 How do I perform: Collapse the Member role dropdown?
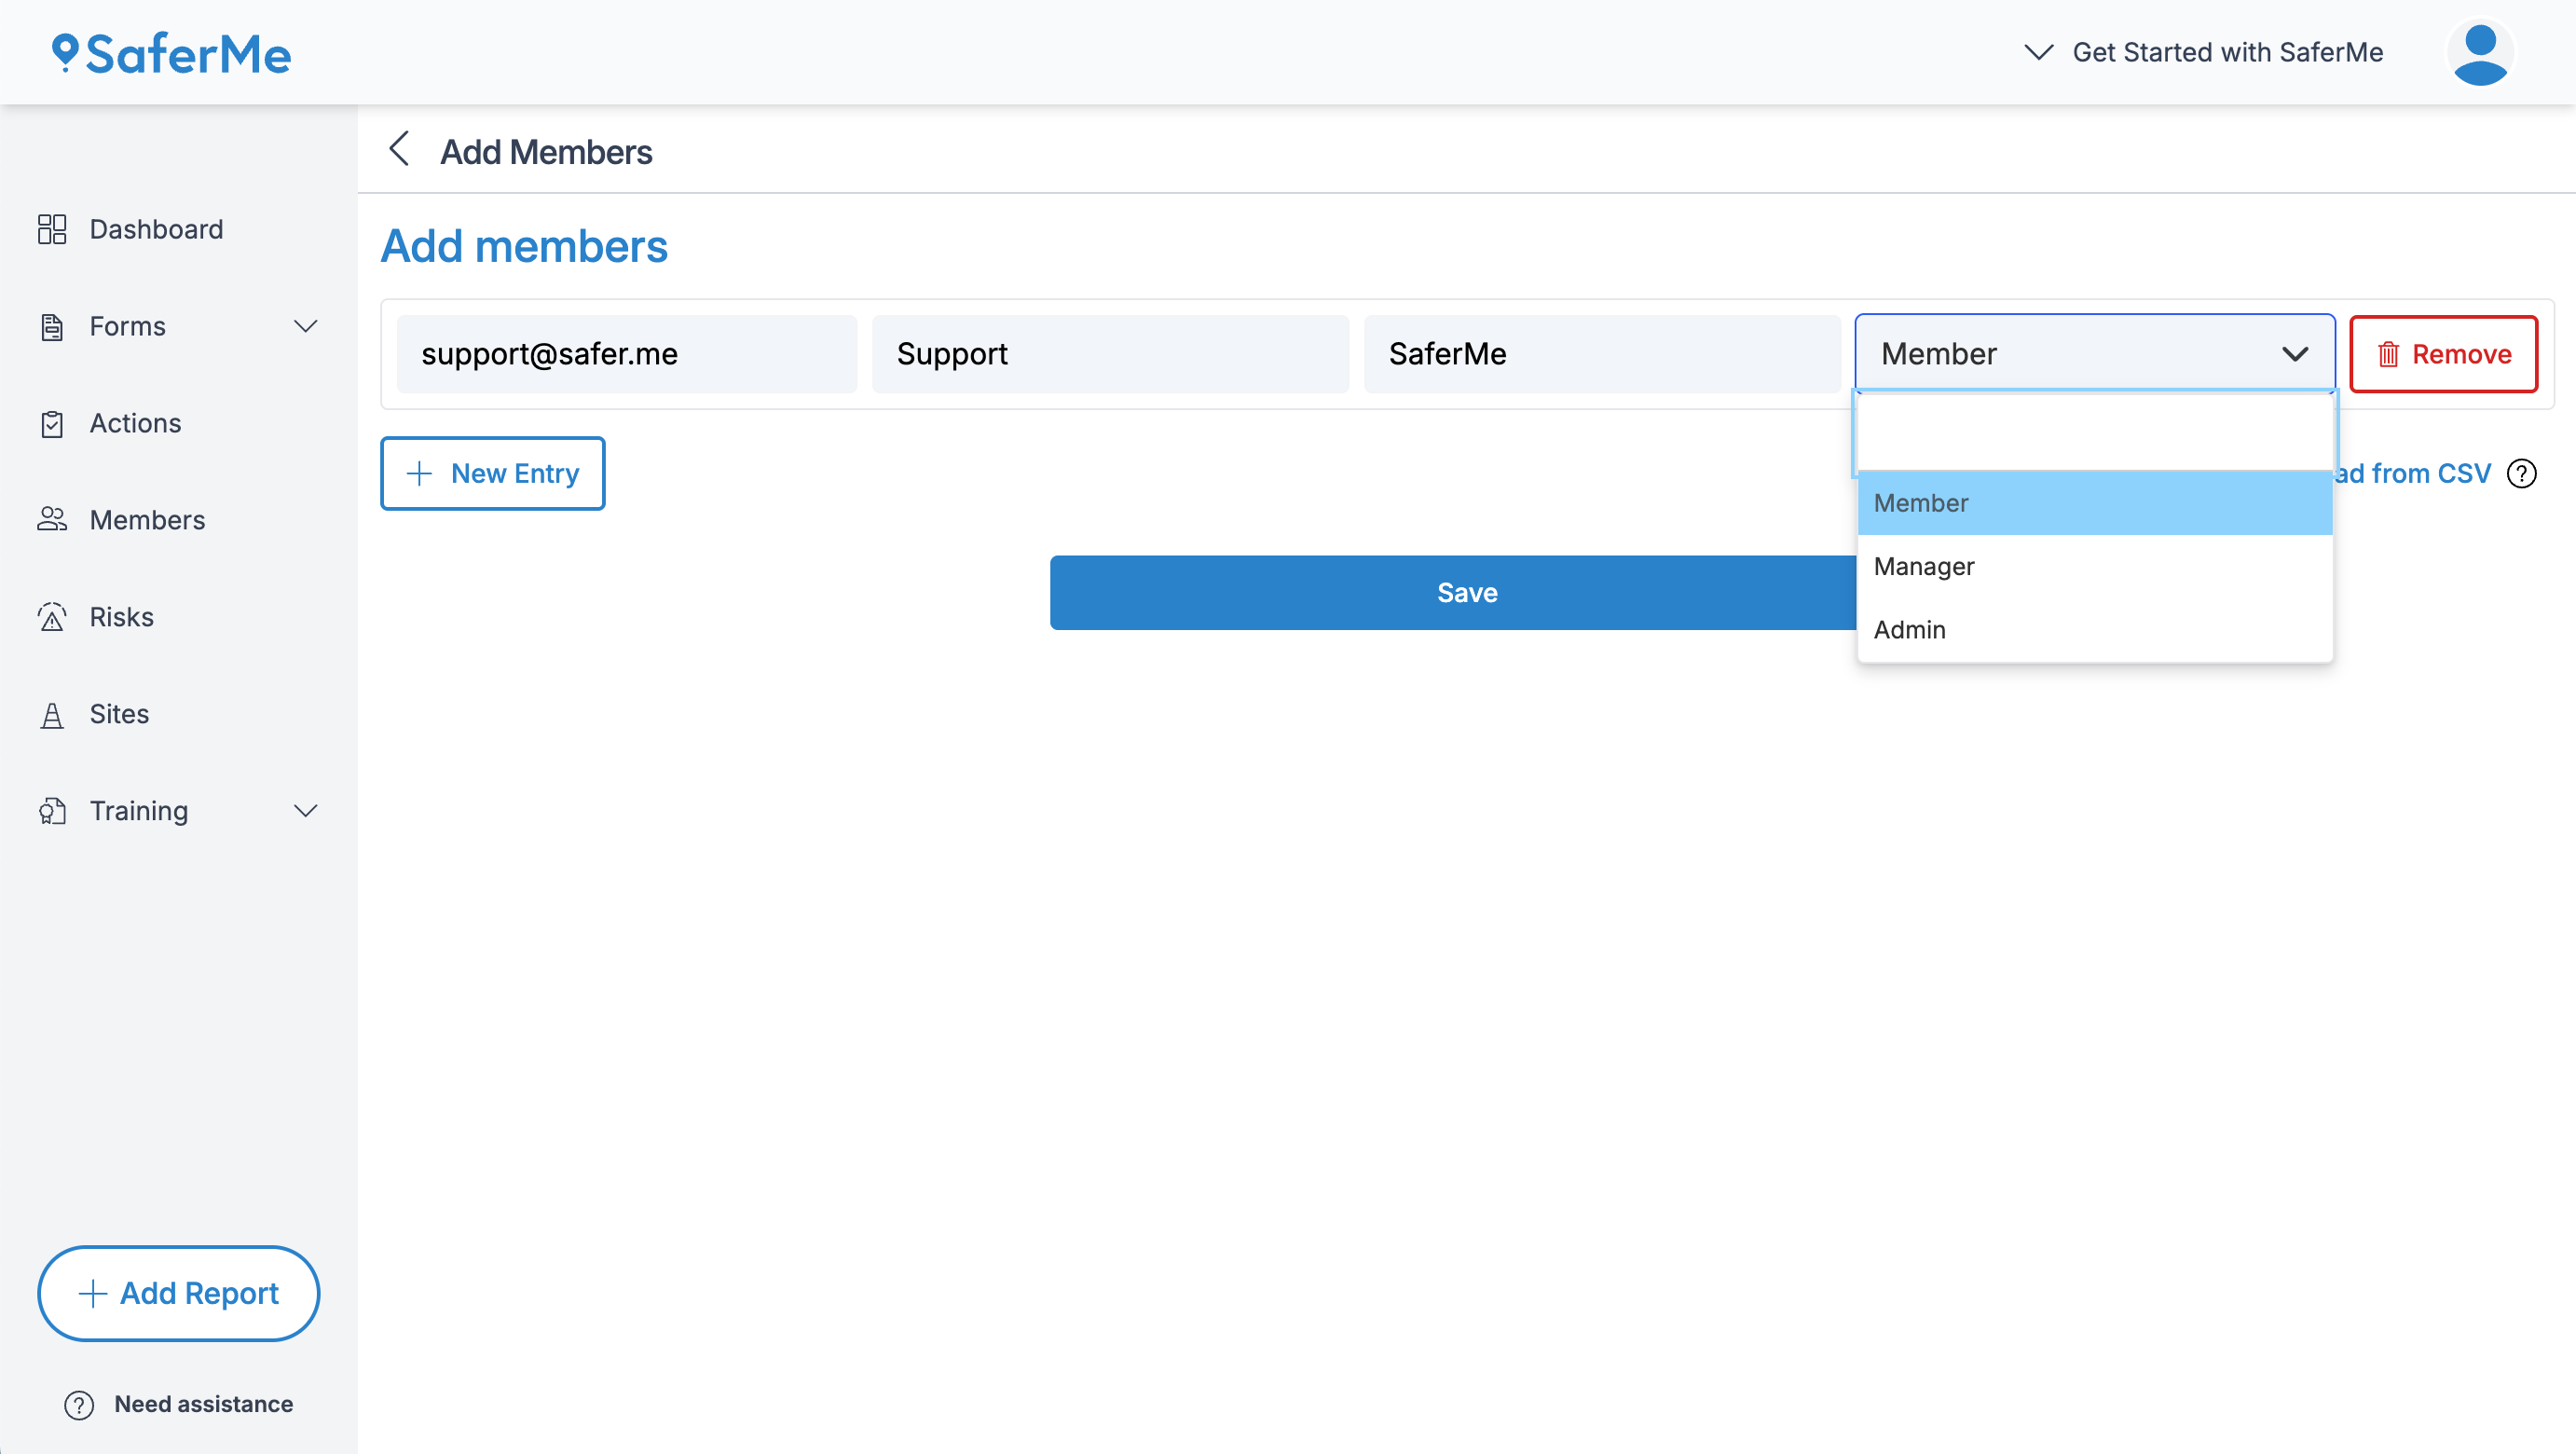coord(2294,354)
